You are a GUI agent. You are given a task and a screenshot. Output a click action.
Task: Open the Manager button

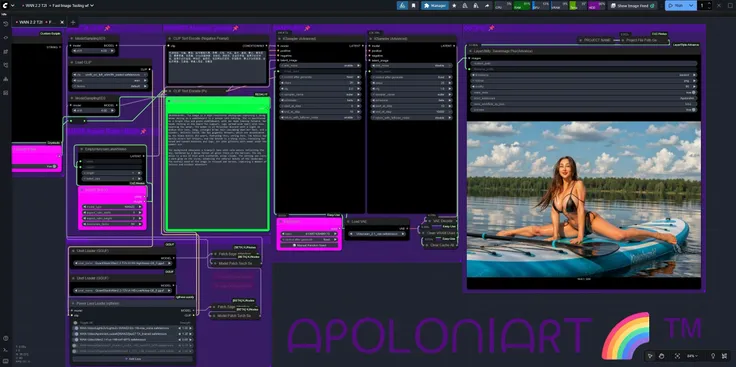[x=435, y=6]
